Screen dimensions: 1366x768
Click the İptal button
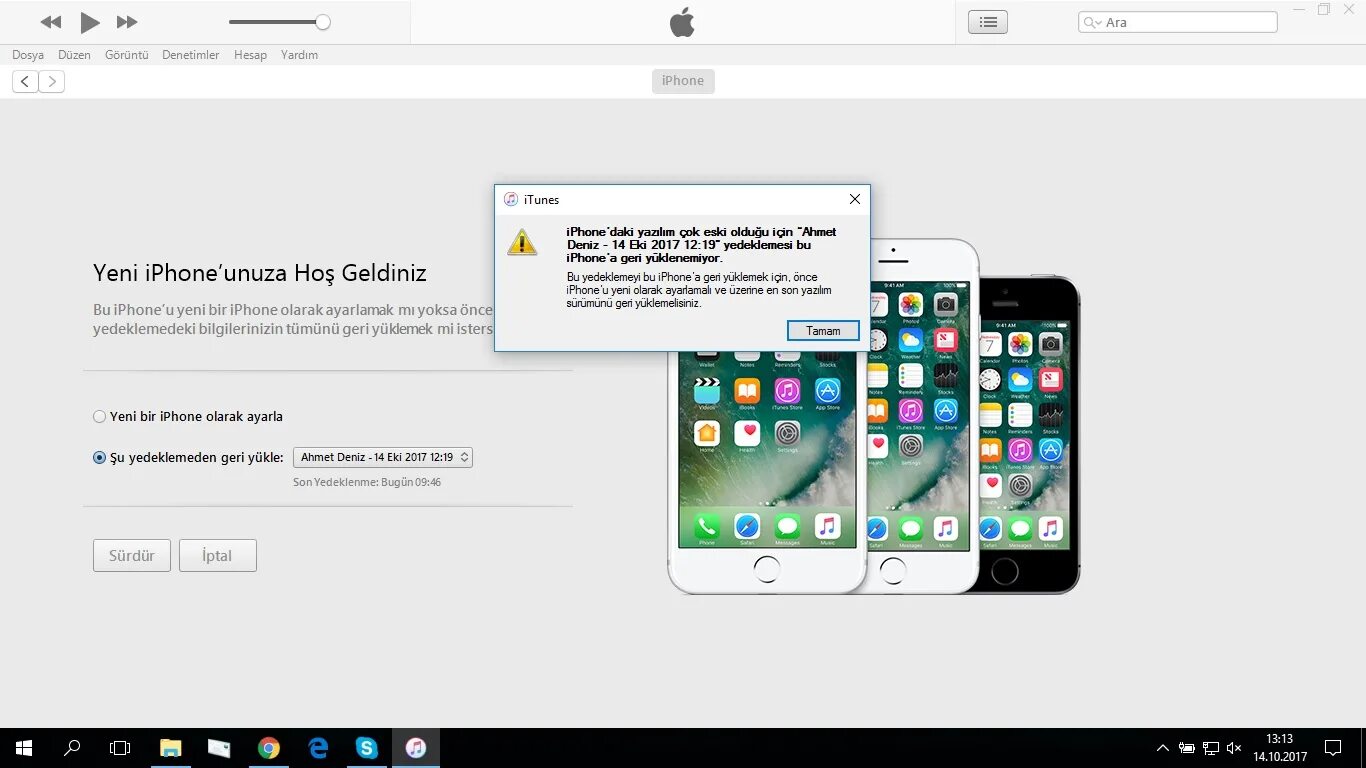pos(218,555)
